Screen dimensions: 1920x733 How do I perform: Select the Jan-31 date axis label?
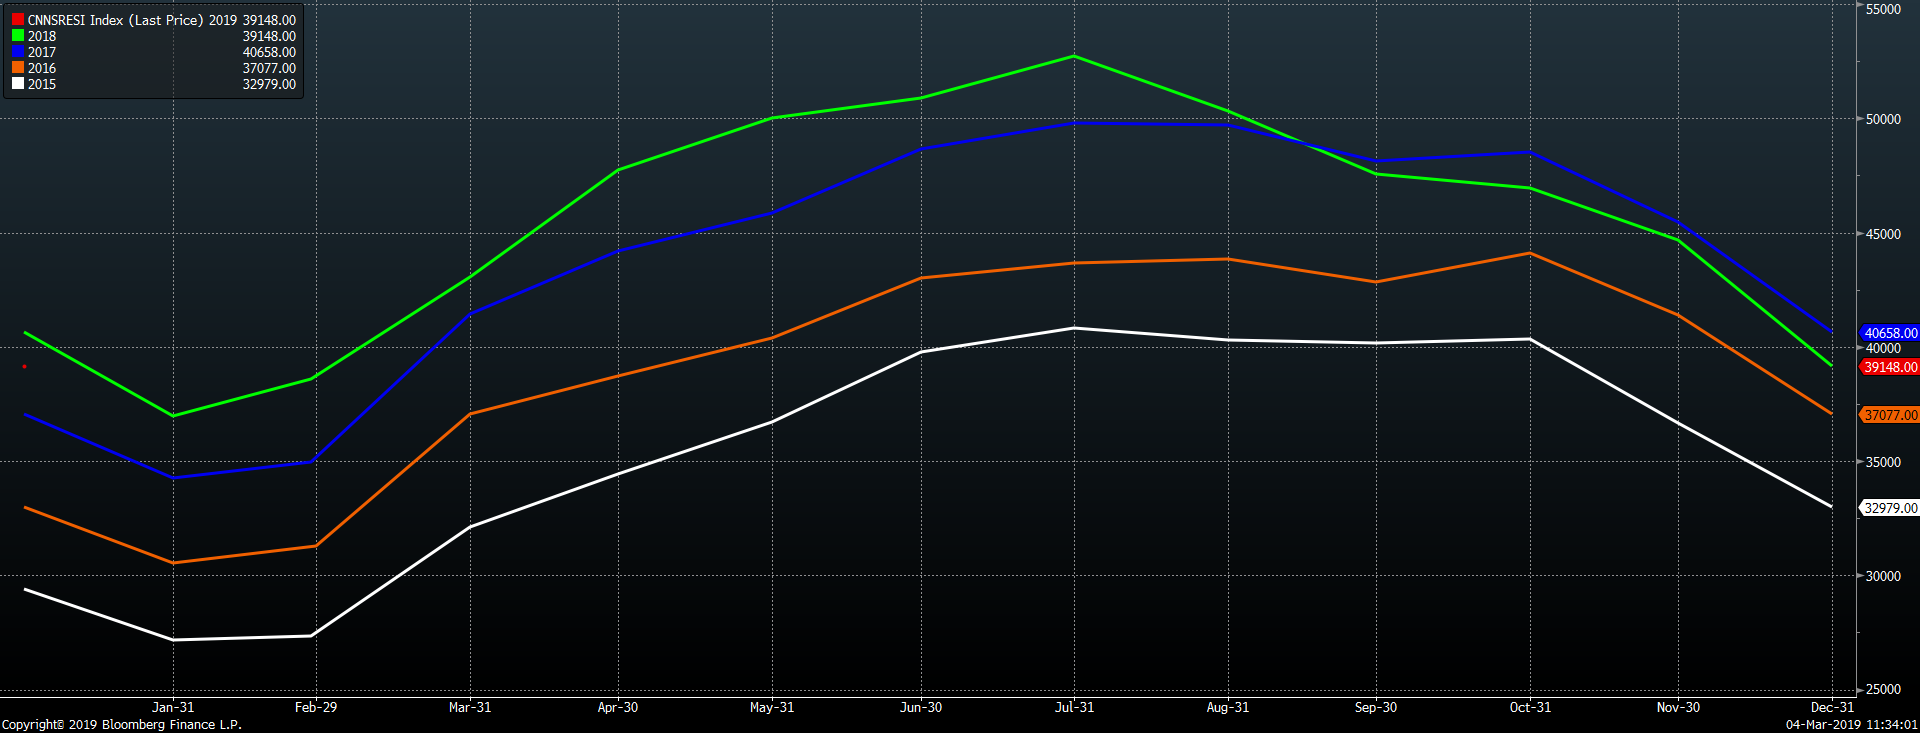point(173,707)
